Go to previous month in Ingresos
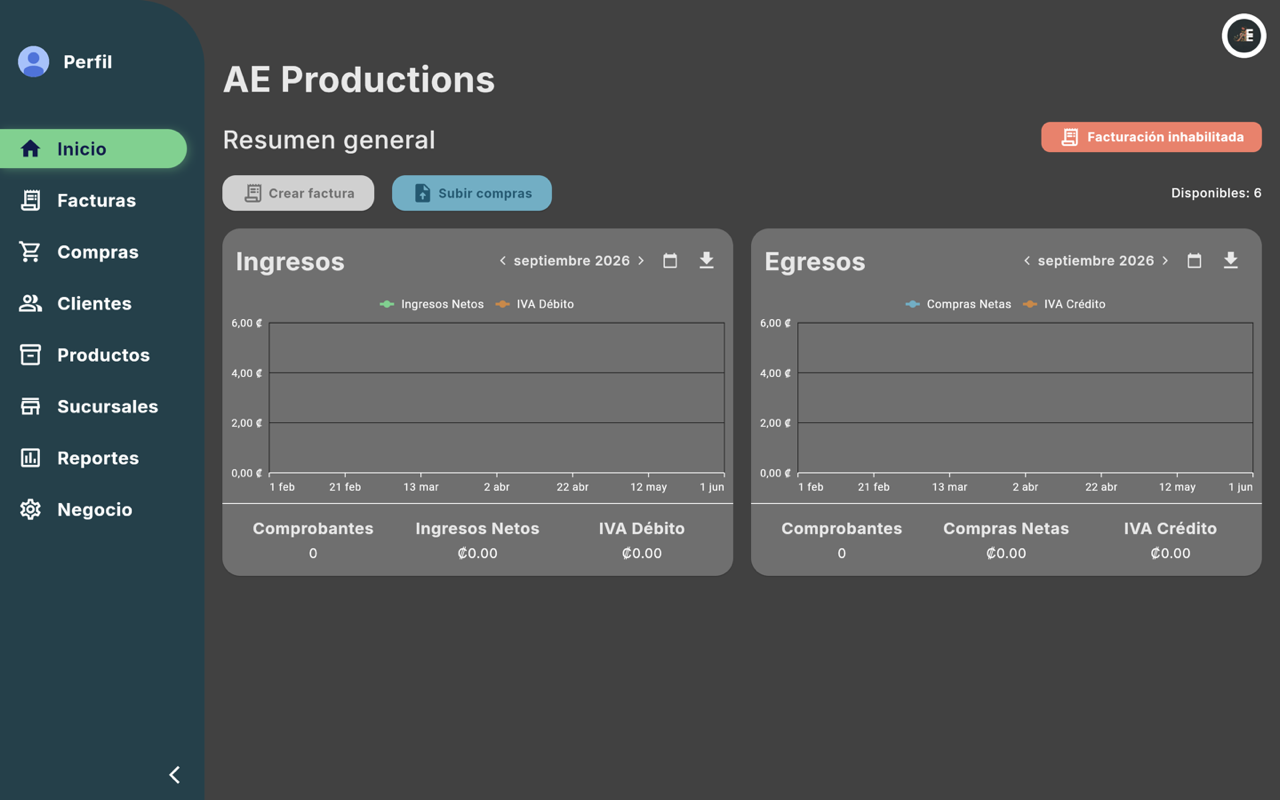Viewport: 1280px width, 800px height. point(502,261)
